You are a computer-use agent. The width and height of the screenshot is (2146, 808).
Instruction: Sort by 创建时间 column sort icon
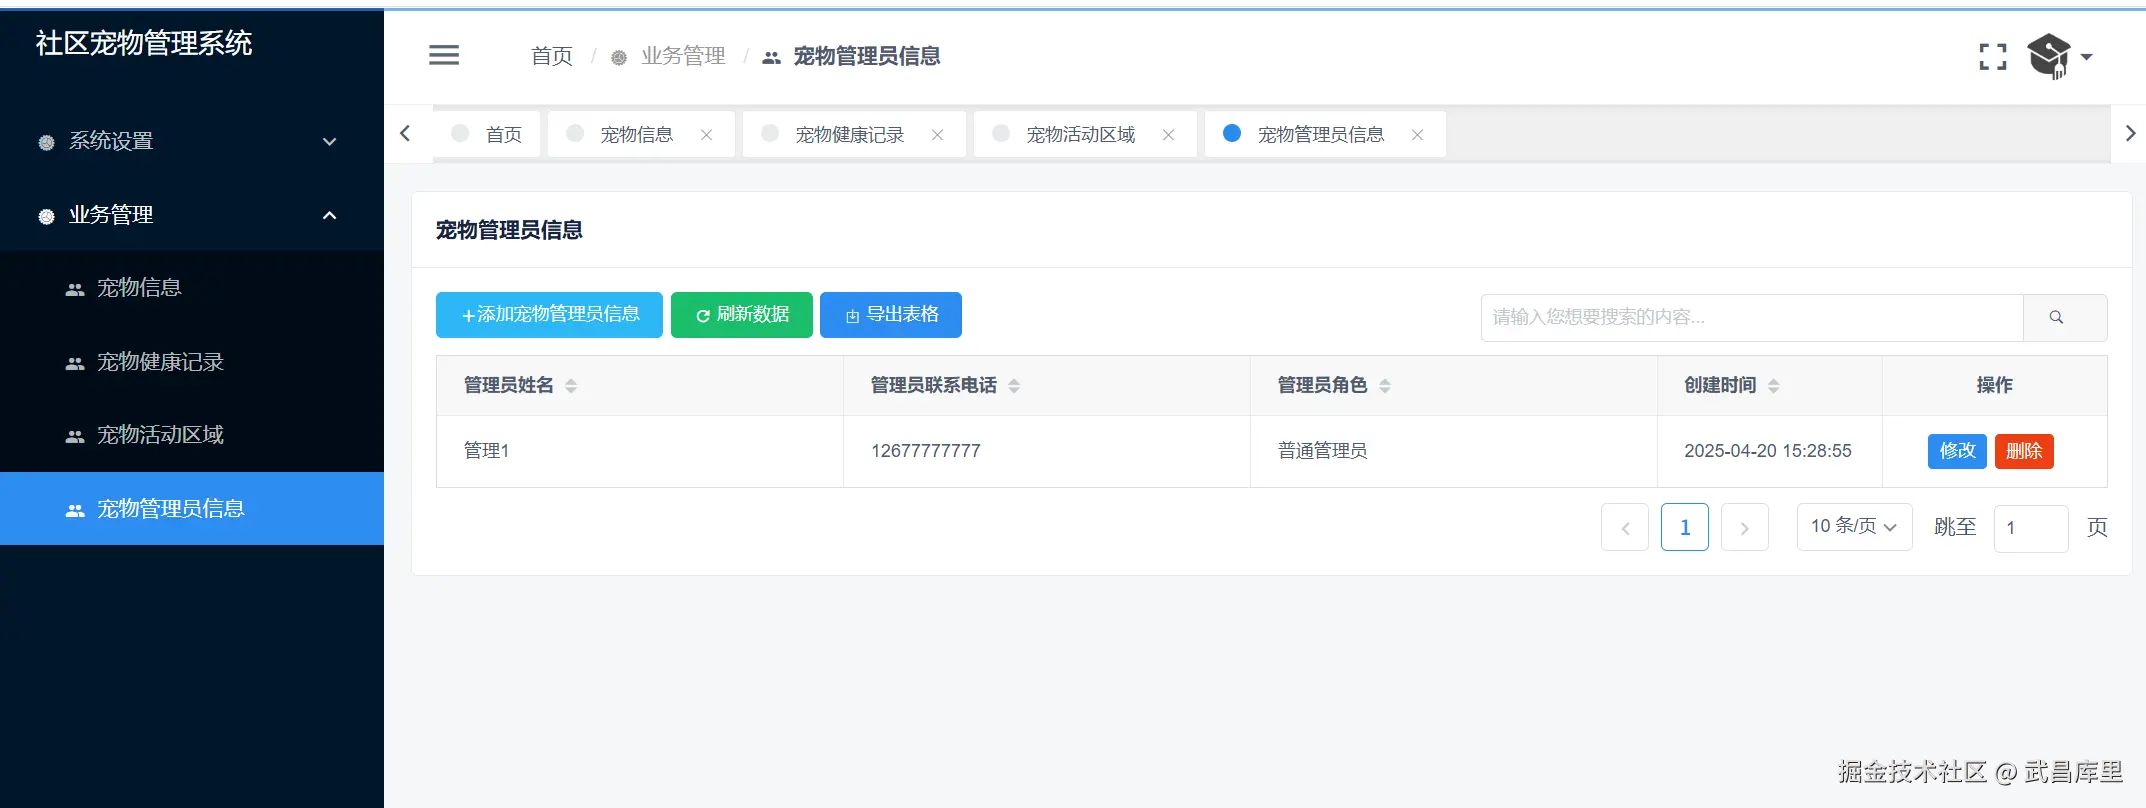tap(1773, 386)
